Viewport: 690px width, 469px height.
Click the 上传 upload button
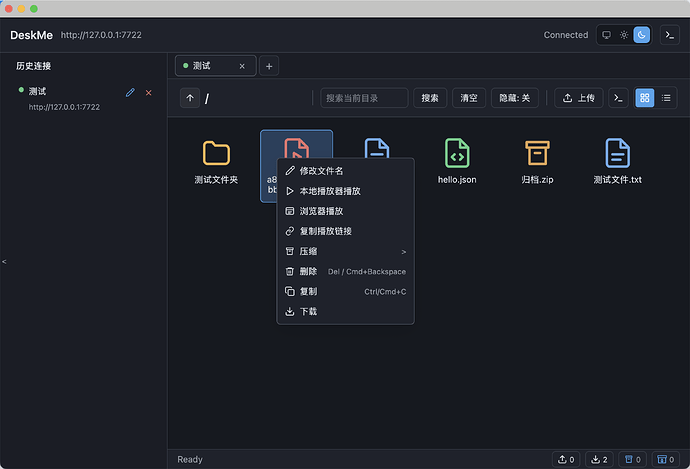point(579,98)
